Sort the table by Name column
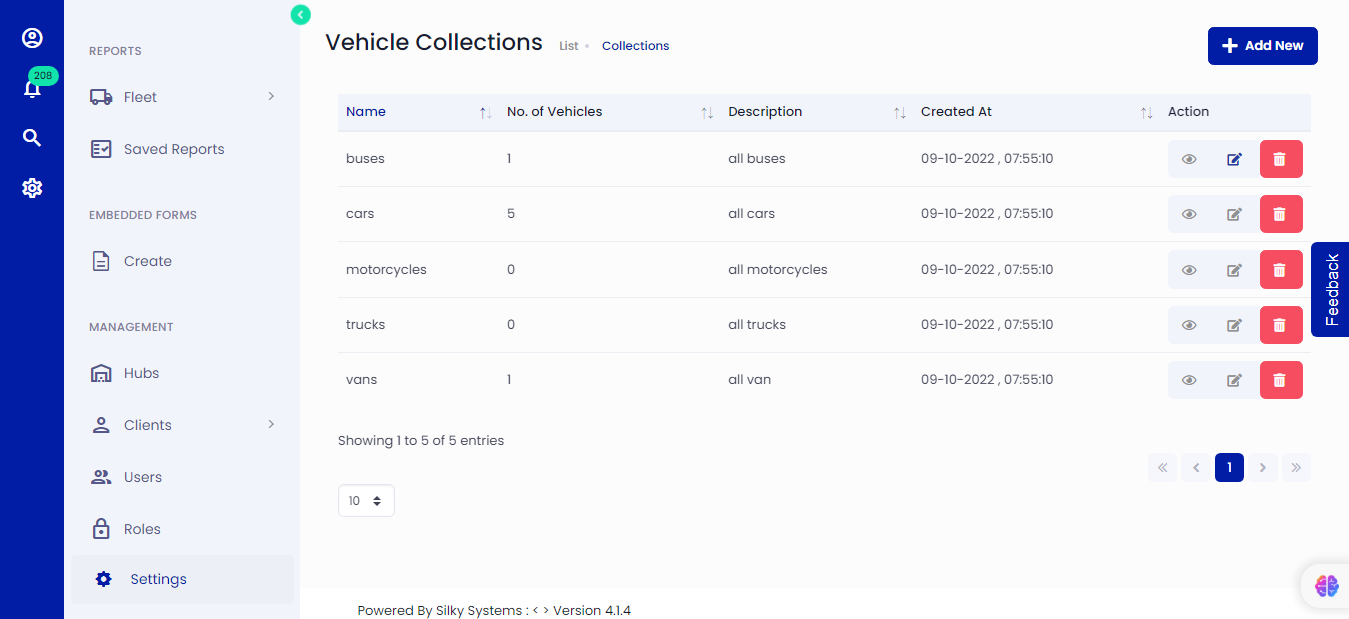 [486, 113]
